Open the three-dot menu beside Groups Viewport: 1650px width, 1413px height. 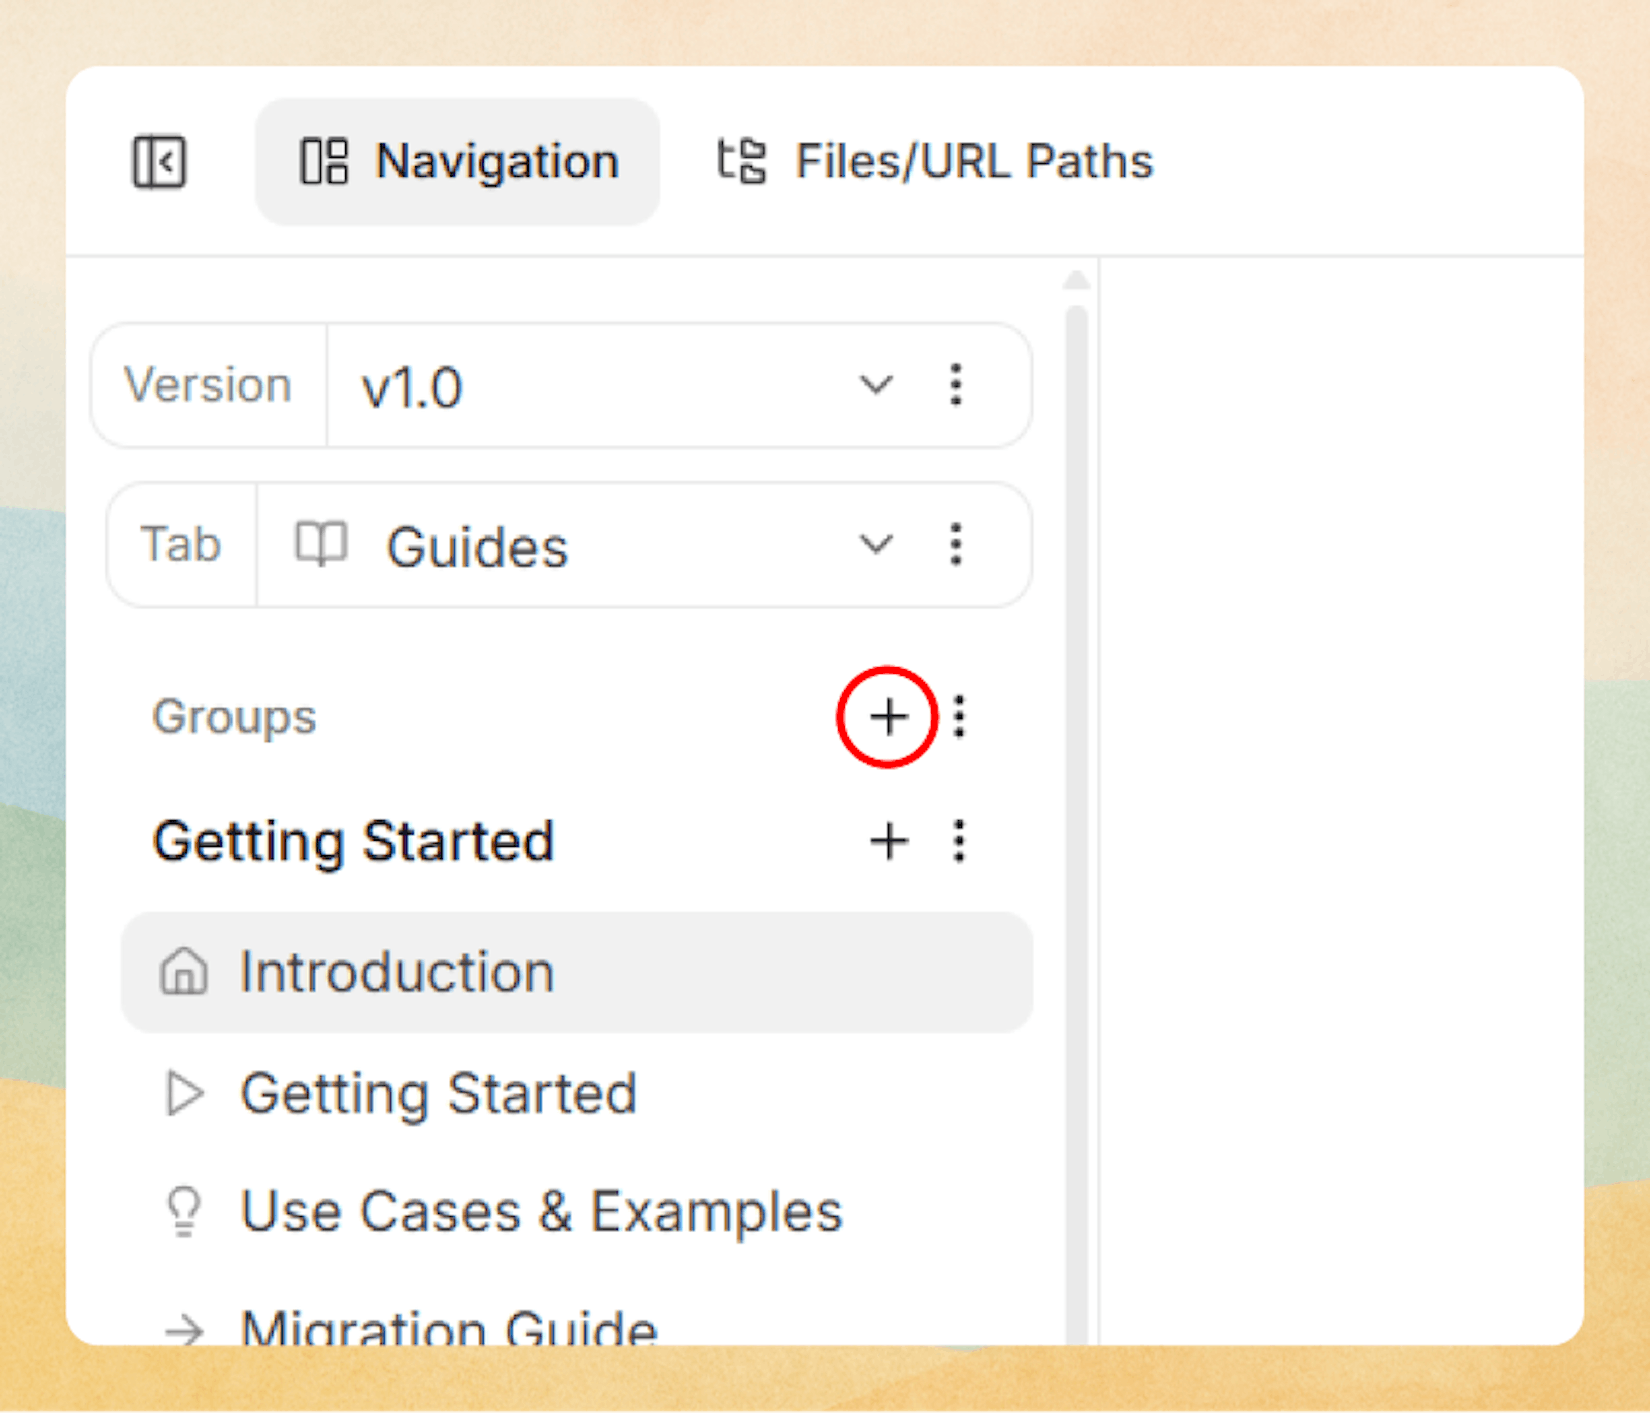point(959,716)
